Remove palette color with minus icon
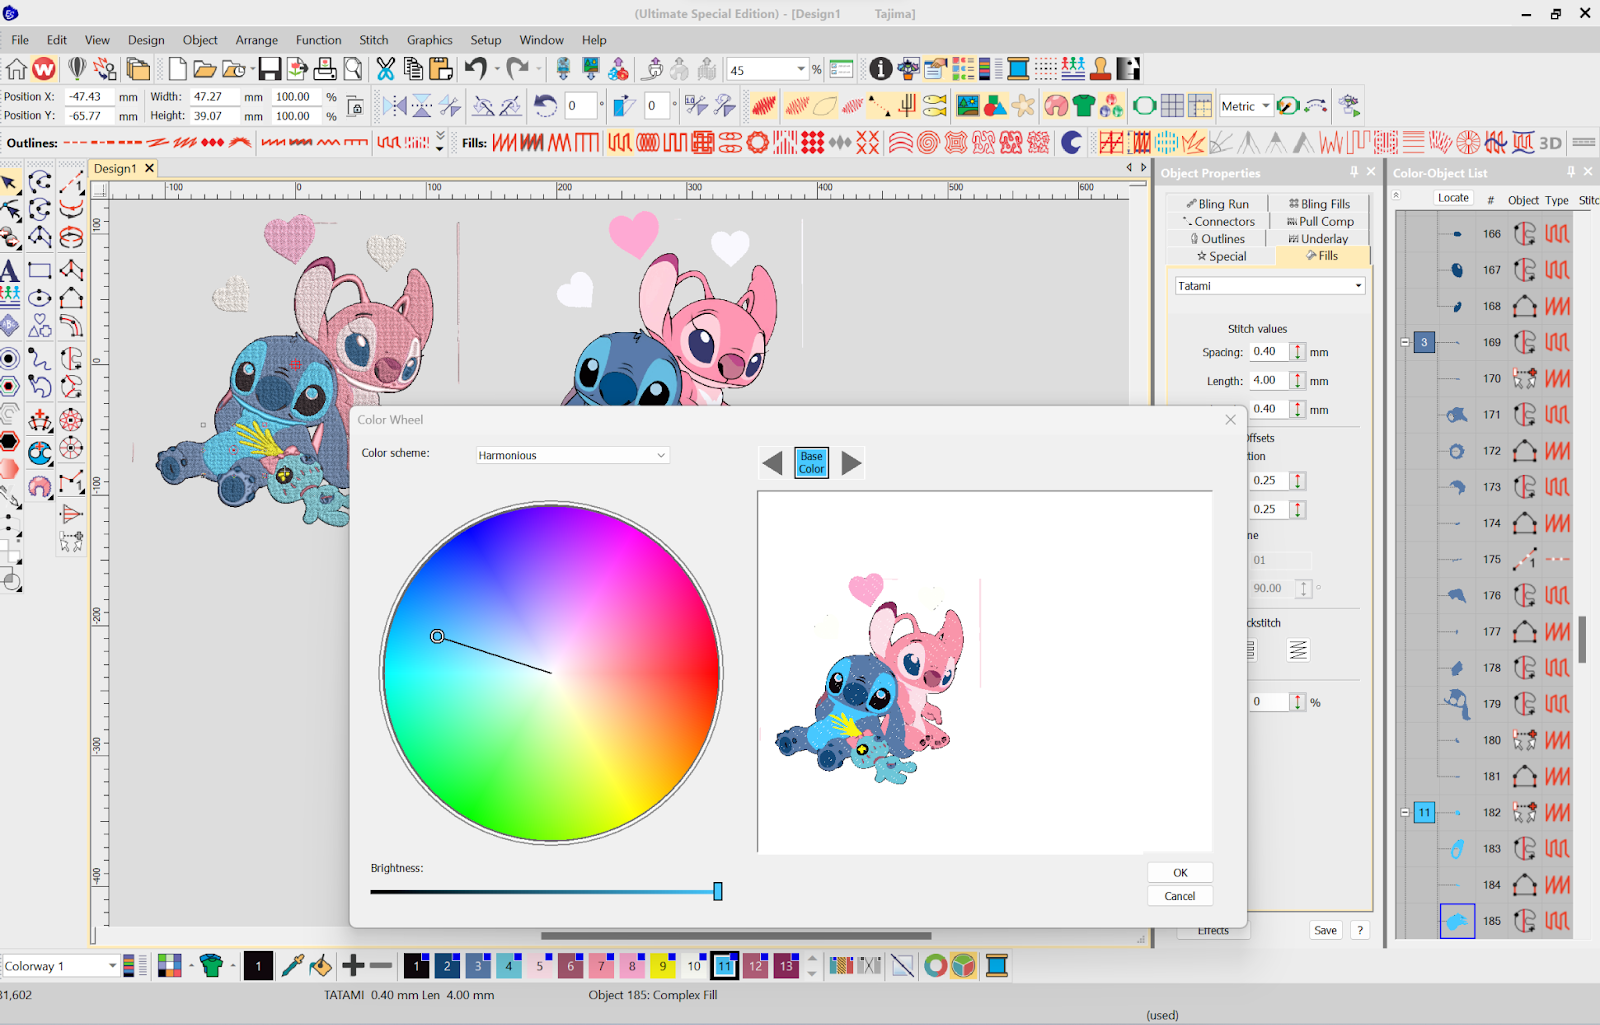 [x=381, y=966]
